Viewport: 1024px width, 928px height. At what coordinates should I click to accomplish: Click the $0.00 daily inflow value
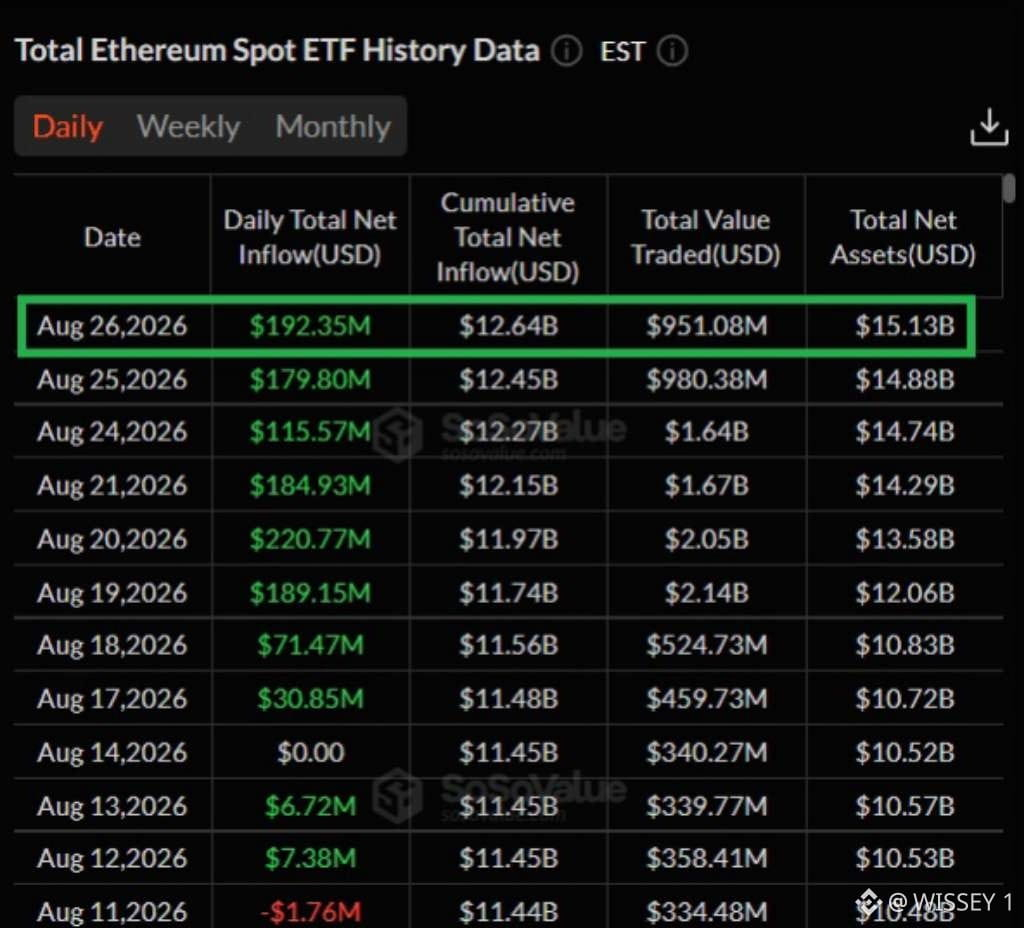click(310, 752)
